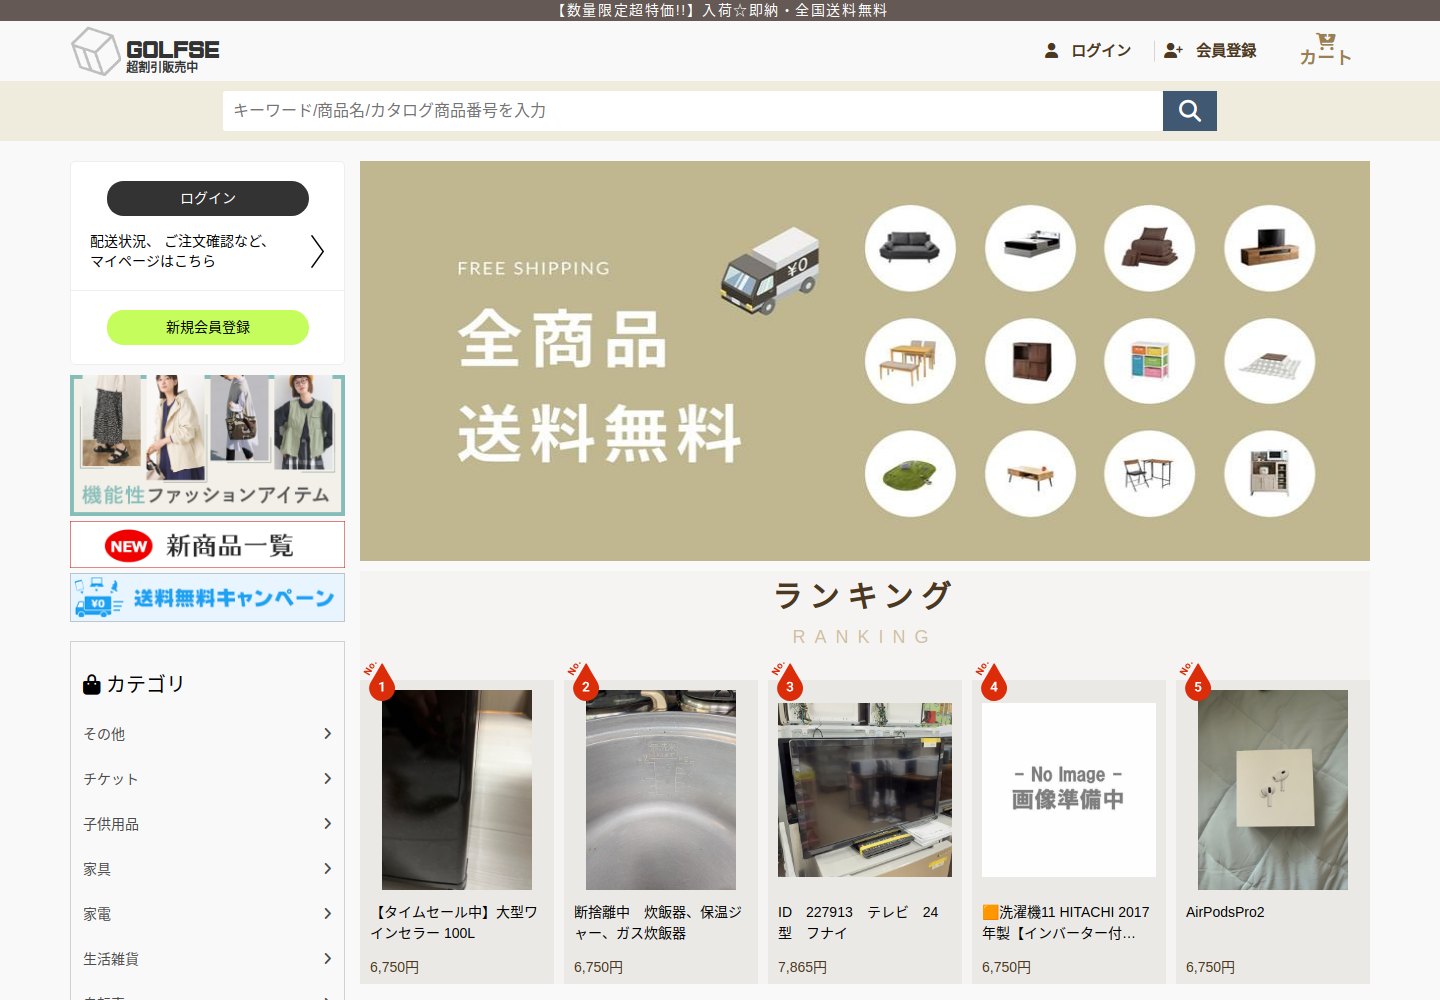Click the dark sidebar ログイン button
The width and height of the screenshot is (1440, 1000).
(208, 198)
